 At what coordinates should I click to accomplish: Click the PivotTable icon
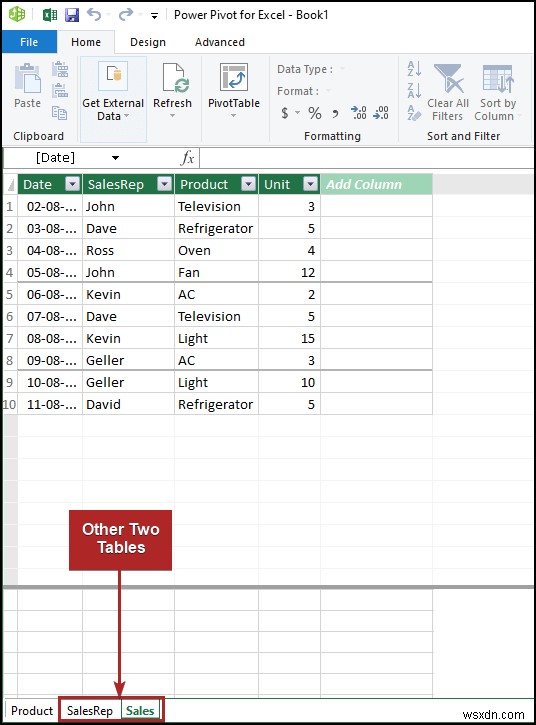coord(234,77)
